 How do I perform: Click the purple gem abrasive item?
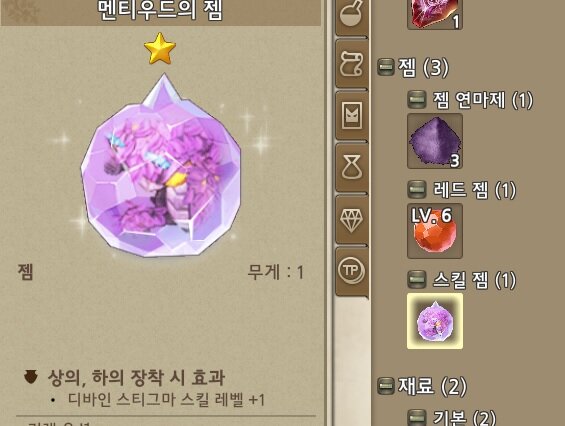435,141
